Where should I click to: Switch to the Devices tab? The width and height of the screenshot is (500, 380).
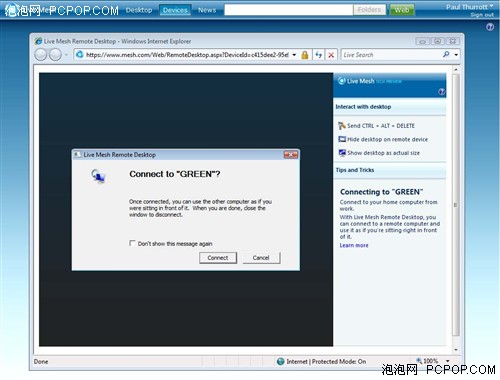click(175, 10)
